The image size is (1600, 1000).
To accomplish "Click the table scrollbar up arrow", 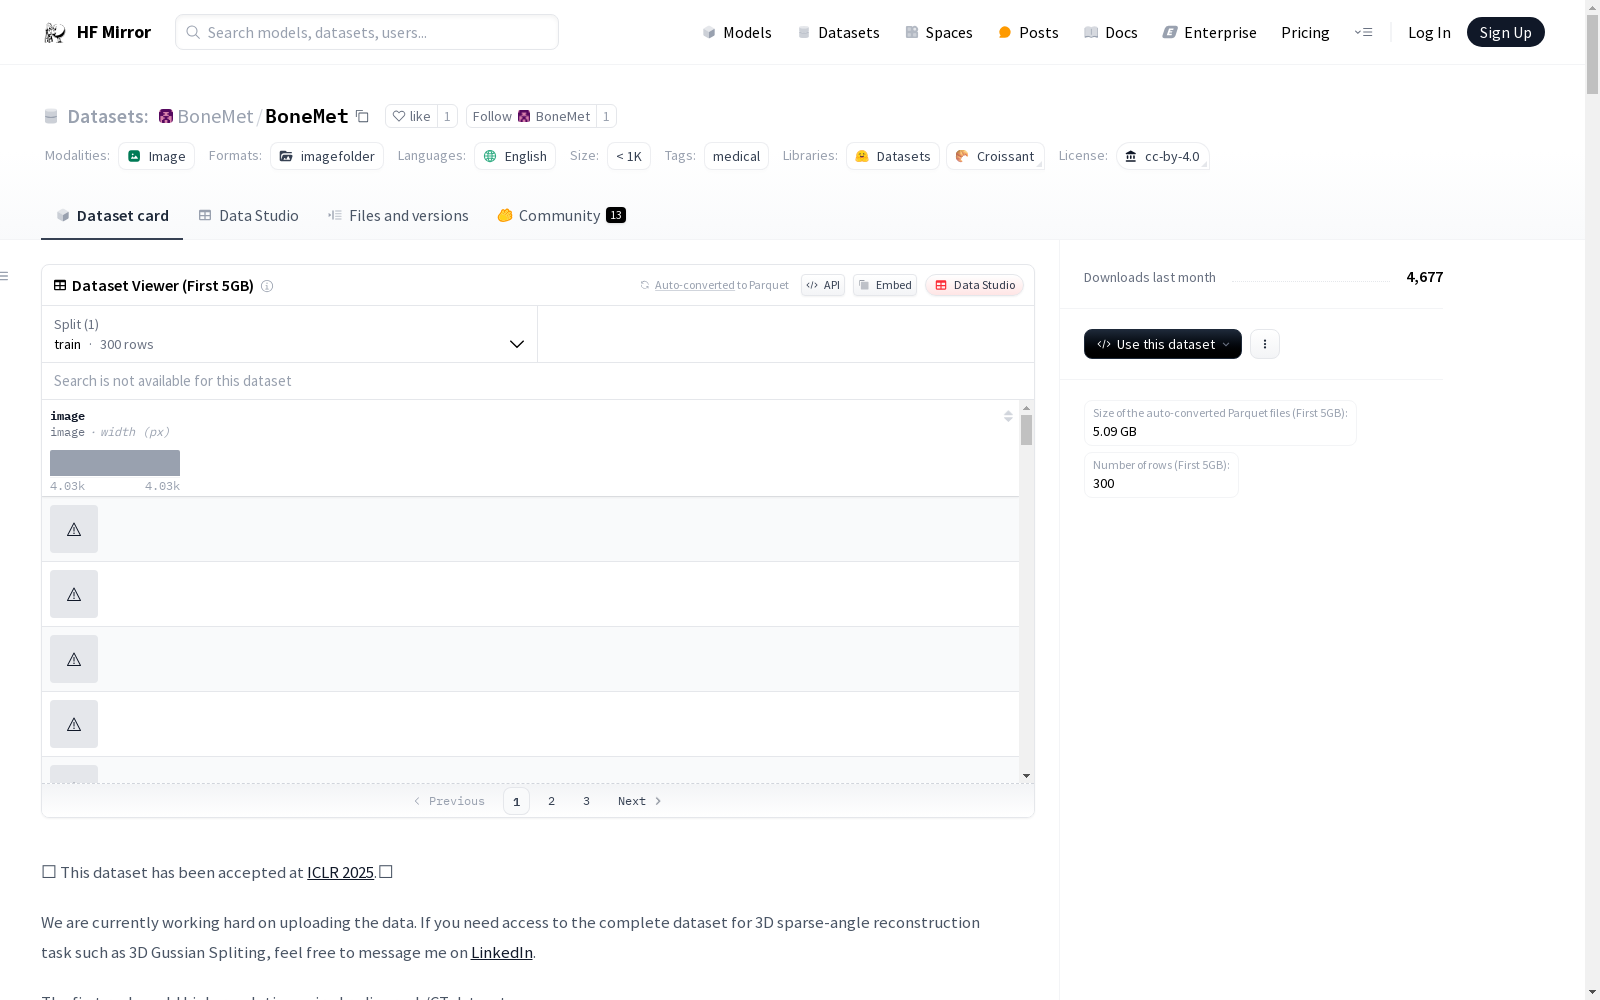I will (1026, 408).
